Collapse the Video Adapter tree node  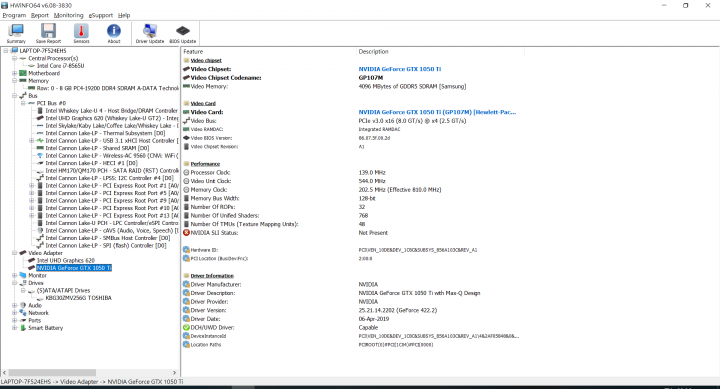(x=14, y=253)
